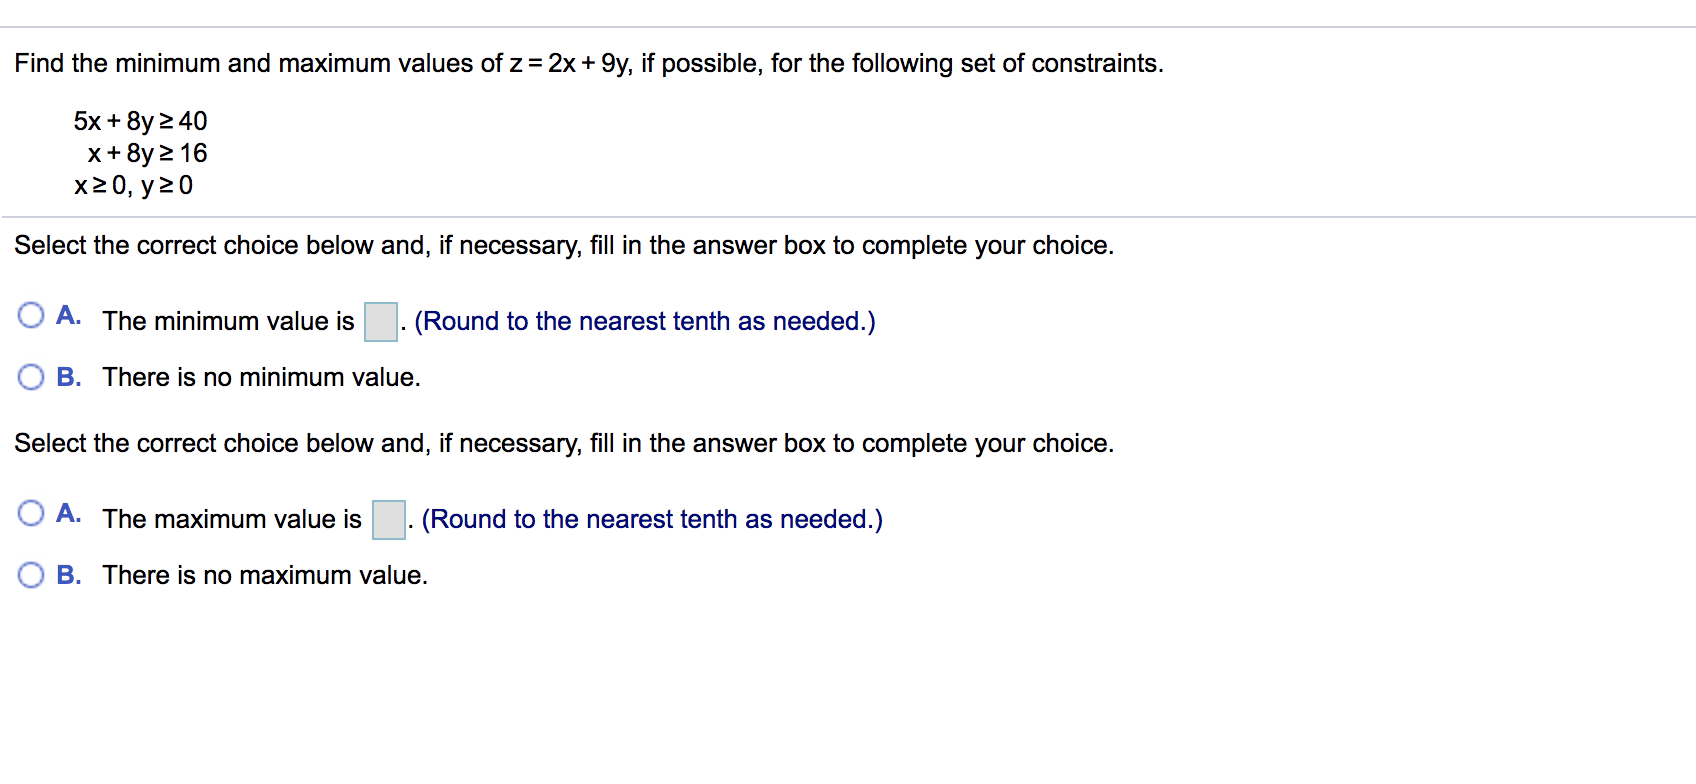The height and width of the screenshot is (784, 1696).
Task: Click the constraint x + 8y ≥ 16
Action: tap(147, 153)
